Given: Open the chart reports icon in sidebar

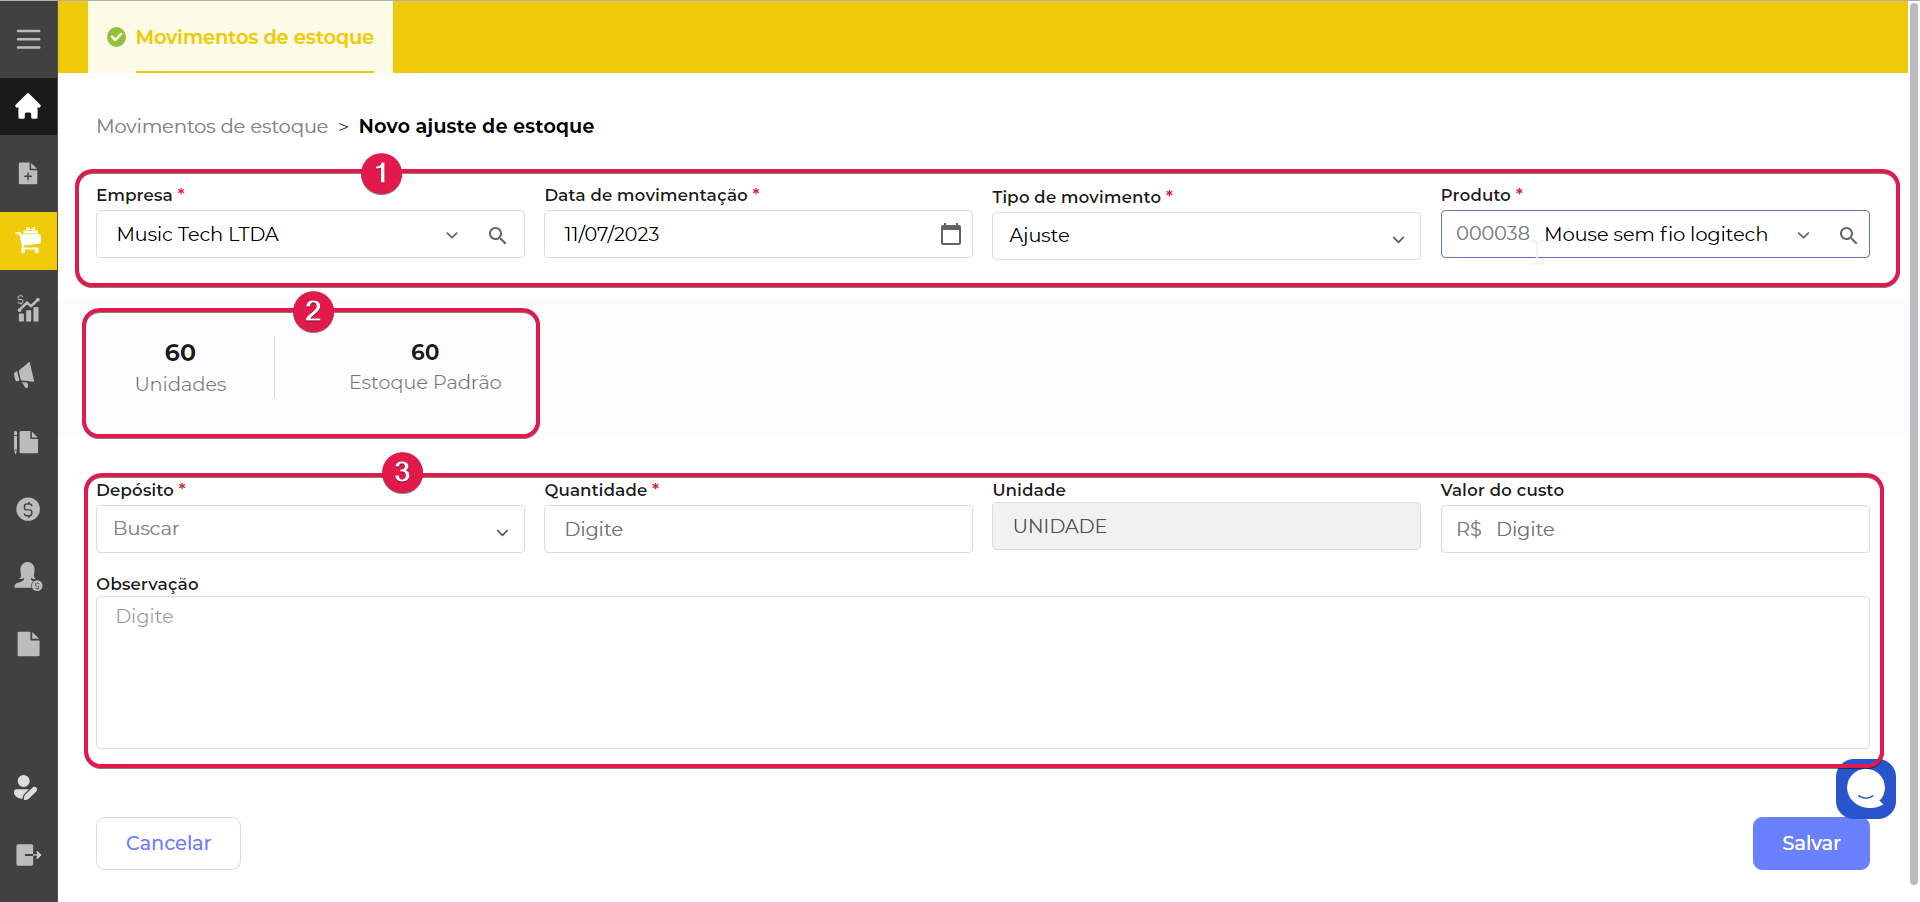Looking at the screenshot, I should click(28, 308).
